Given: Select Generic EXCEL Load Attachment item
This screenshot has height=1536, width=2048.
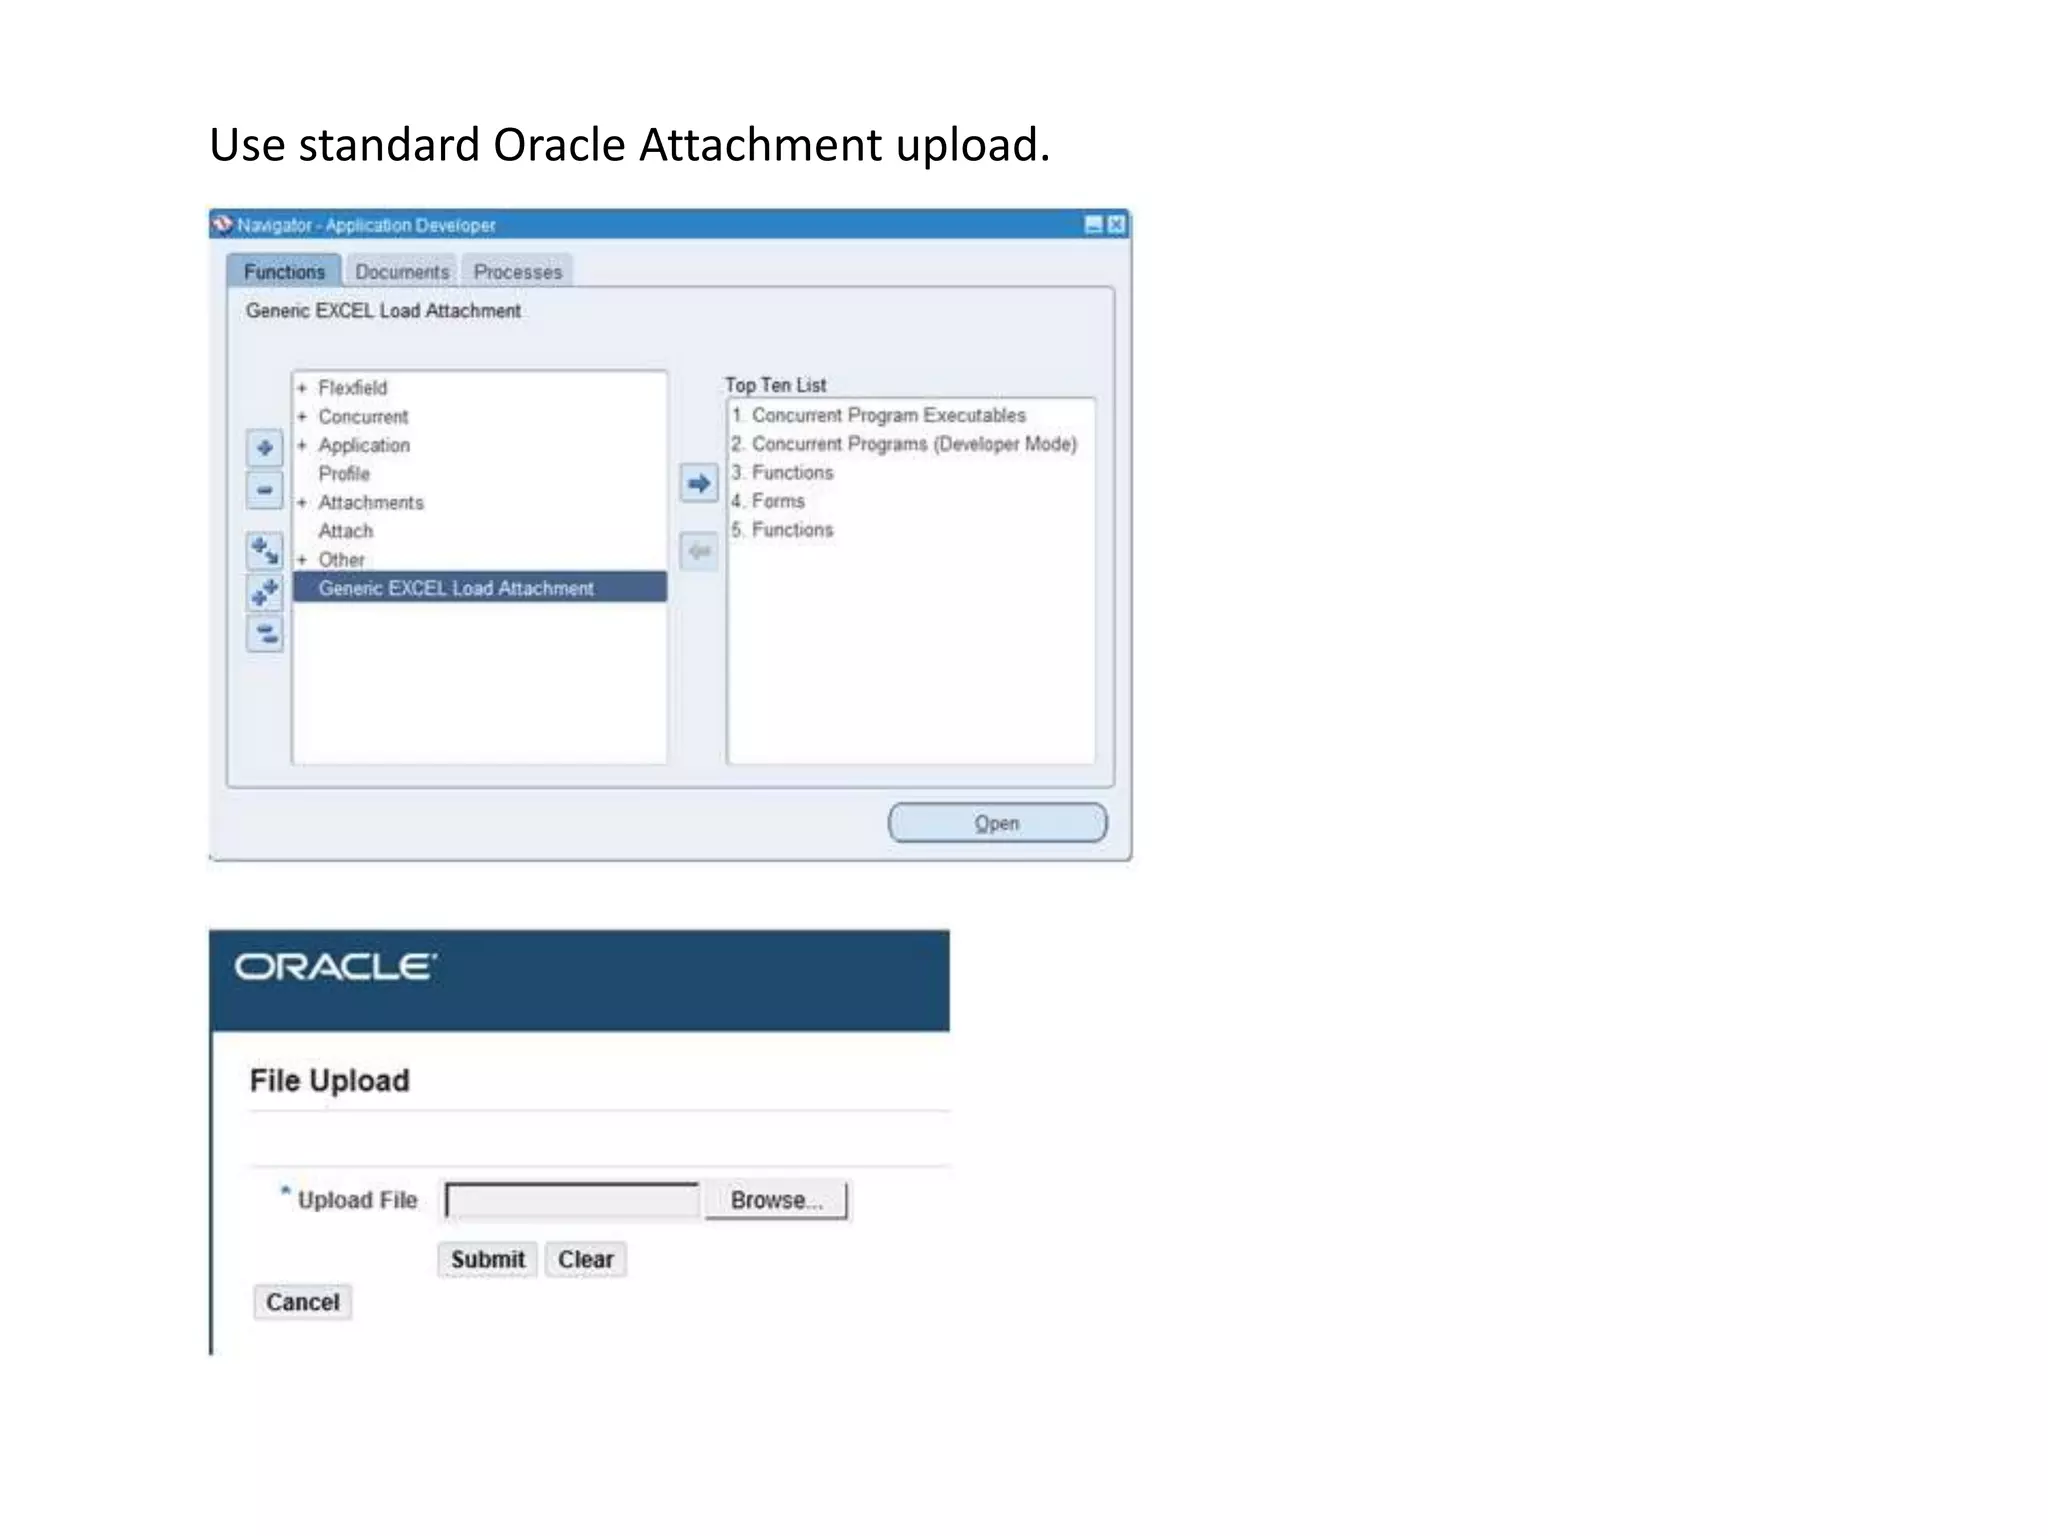Looking at the screenshot, I should [456, 588].
